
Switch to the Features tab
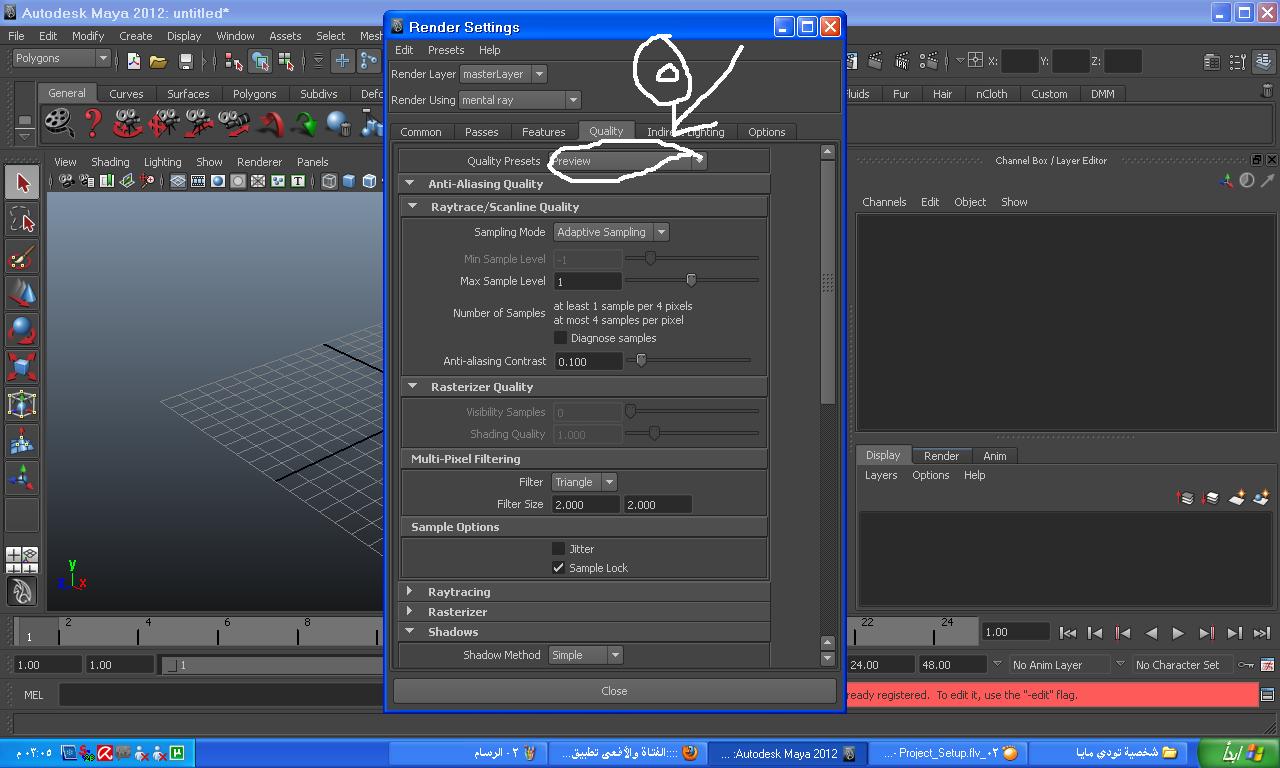tap(543, 132)
